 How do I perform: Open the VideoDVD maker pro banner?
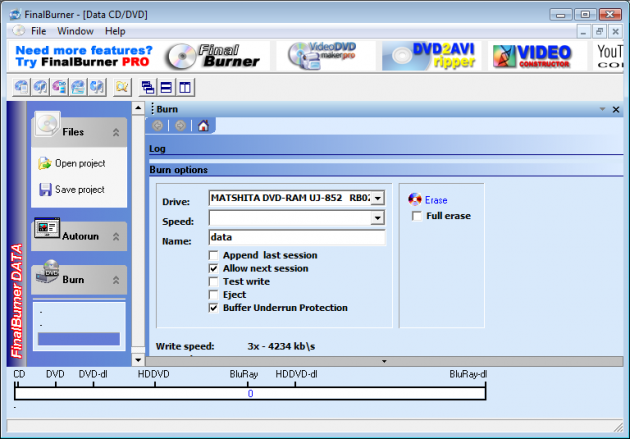pos(322,55)
